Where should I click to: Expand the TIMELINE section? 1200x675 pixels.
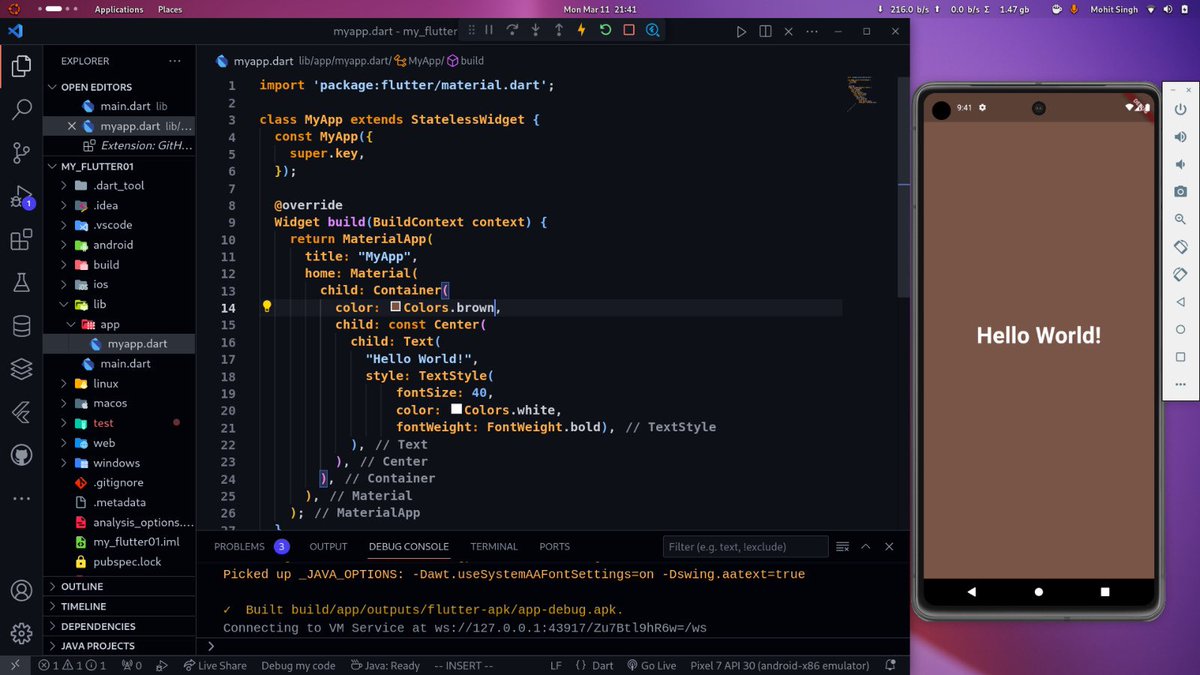(120, 606)
